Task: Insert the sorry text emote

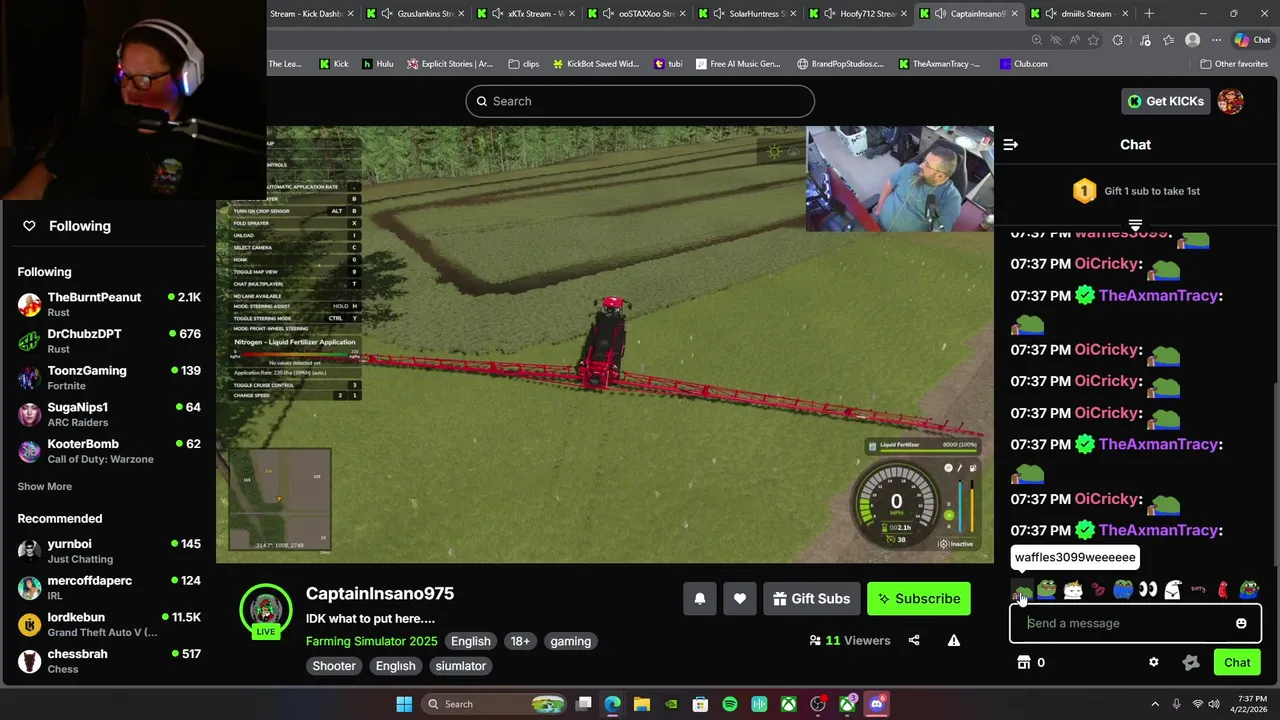Action: [x=1198, y=590]
